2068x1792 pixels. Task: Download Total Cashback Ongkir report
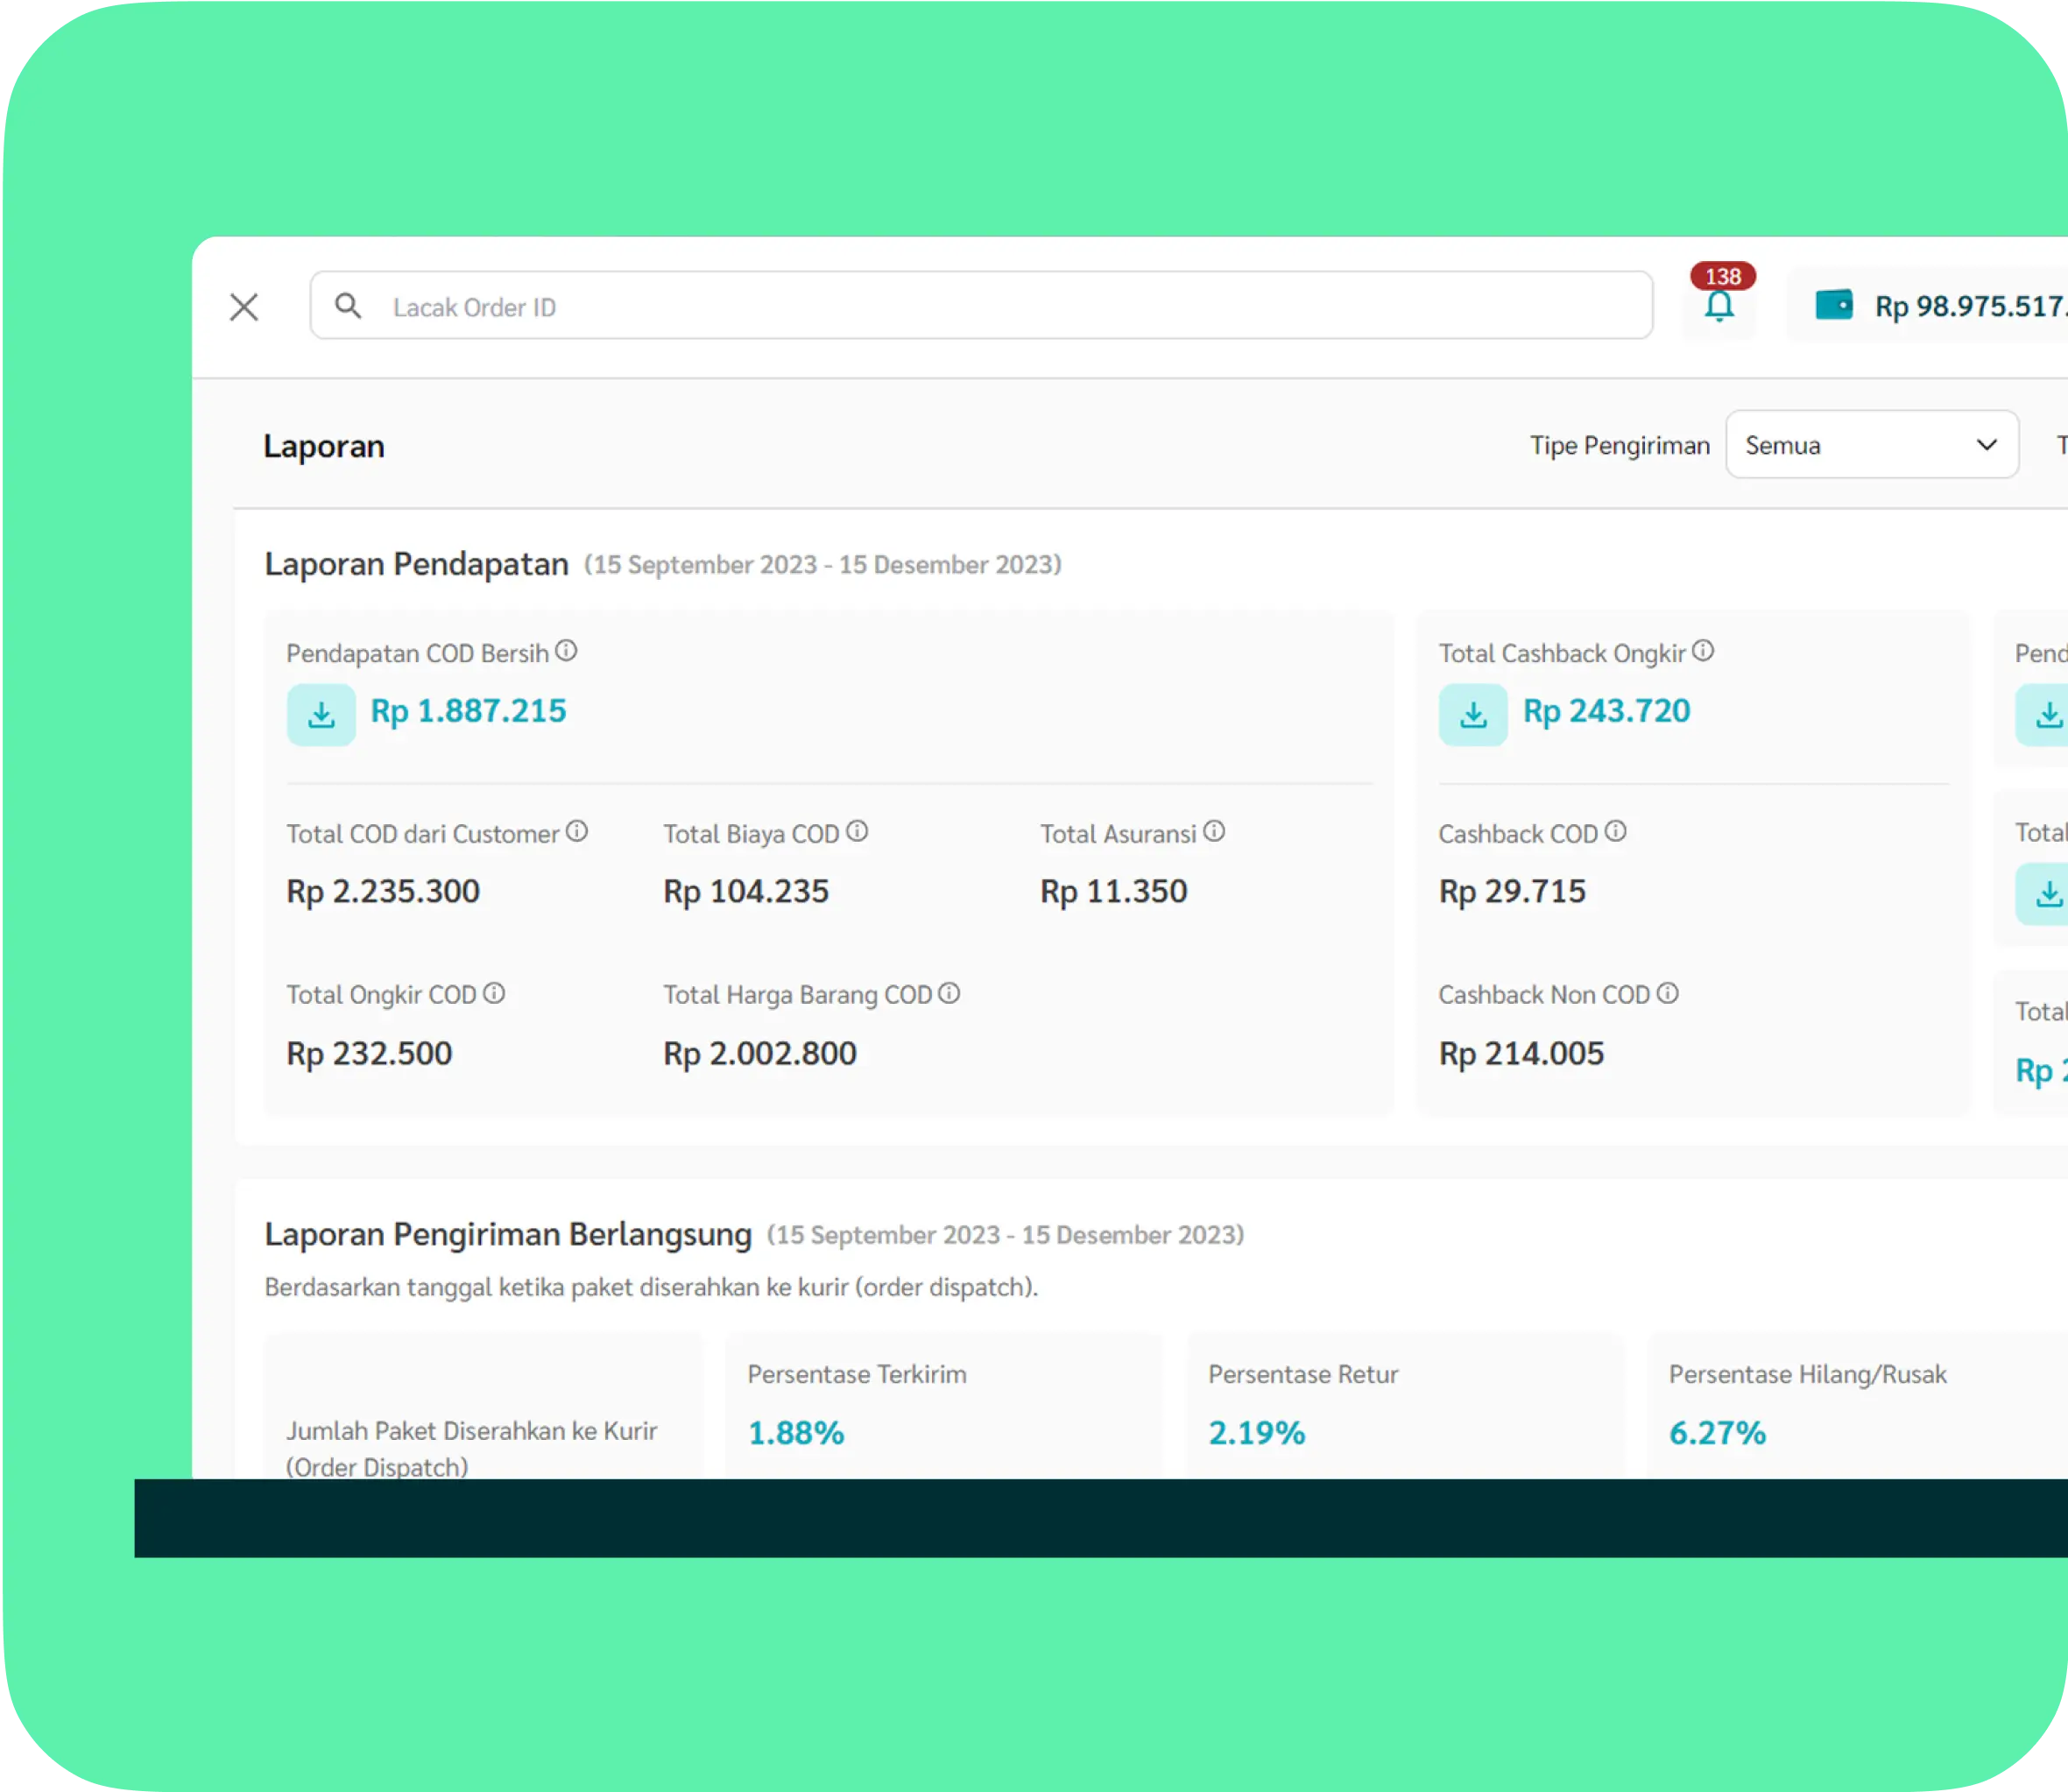[1473, 715]
